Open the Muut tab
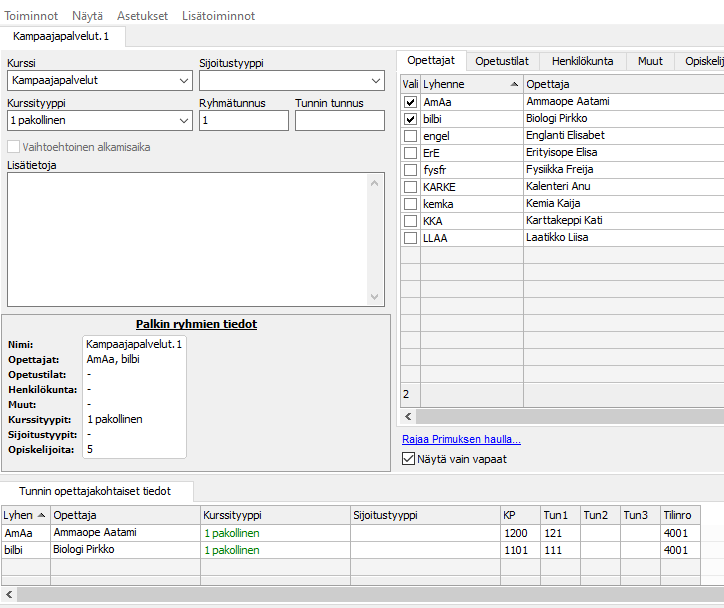The width and height of the screenshot is (724, 608). 650,61
